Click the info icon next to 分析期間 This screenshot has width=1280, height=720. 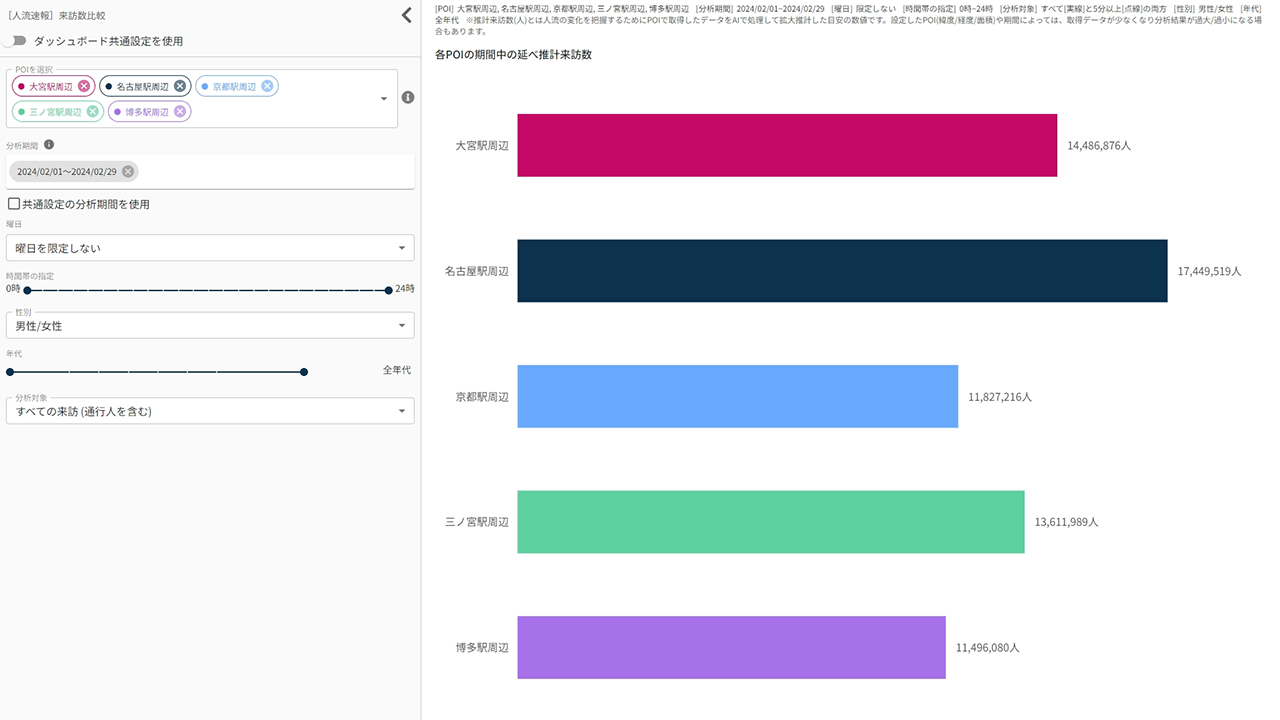pos(49,145)
